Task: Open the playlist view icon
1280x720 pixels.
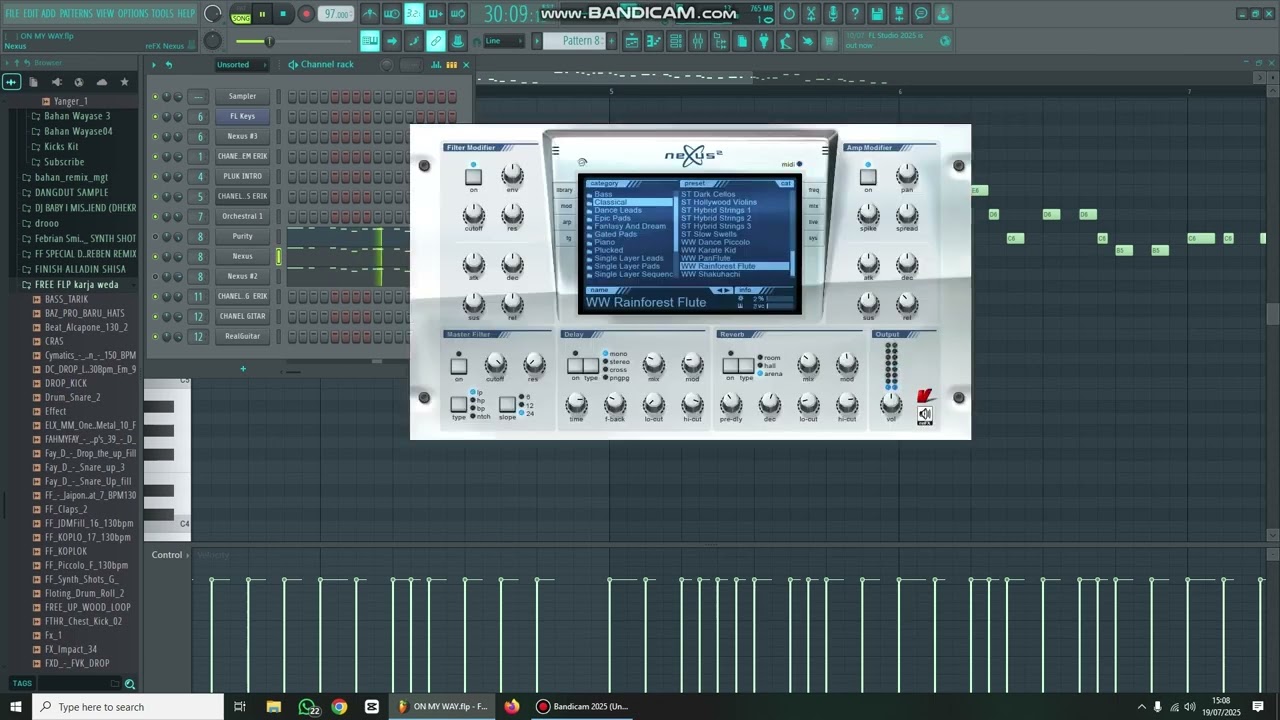Action: (632, 41)
